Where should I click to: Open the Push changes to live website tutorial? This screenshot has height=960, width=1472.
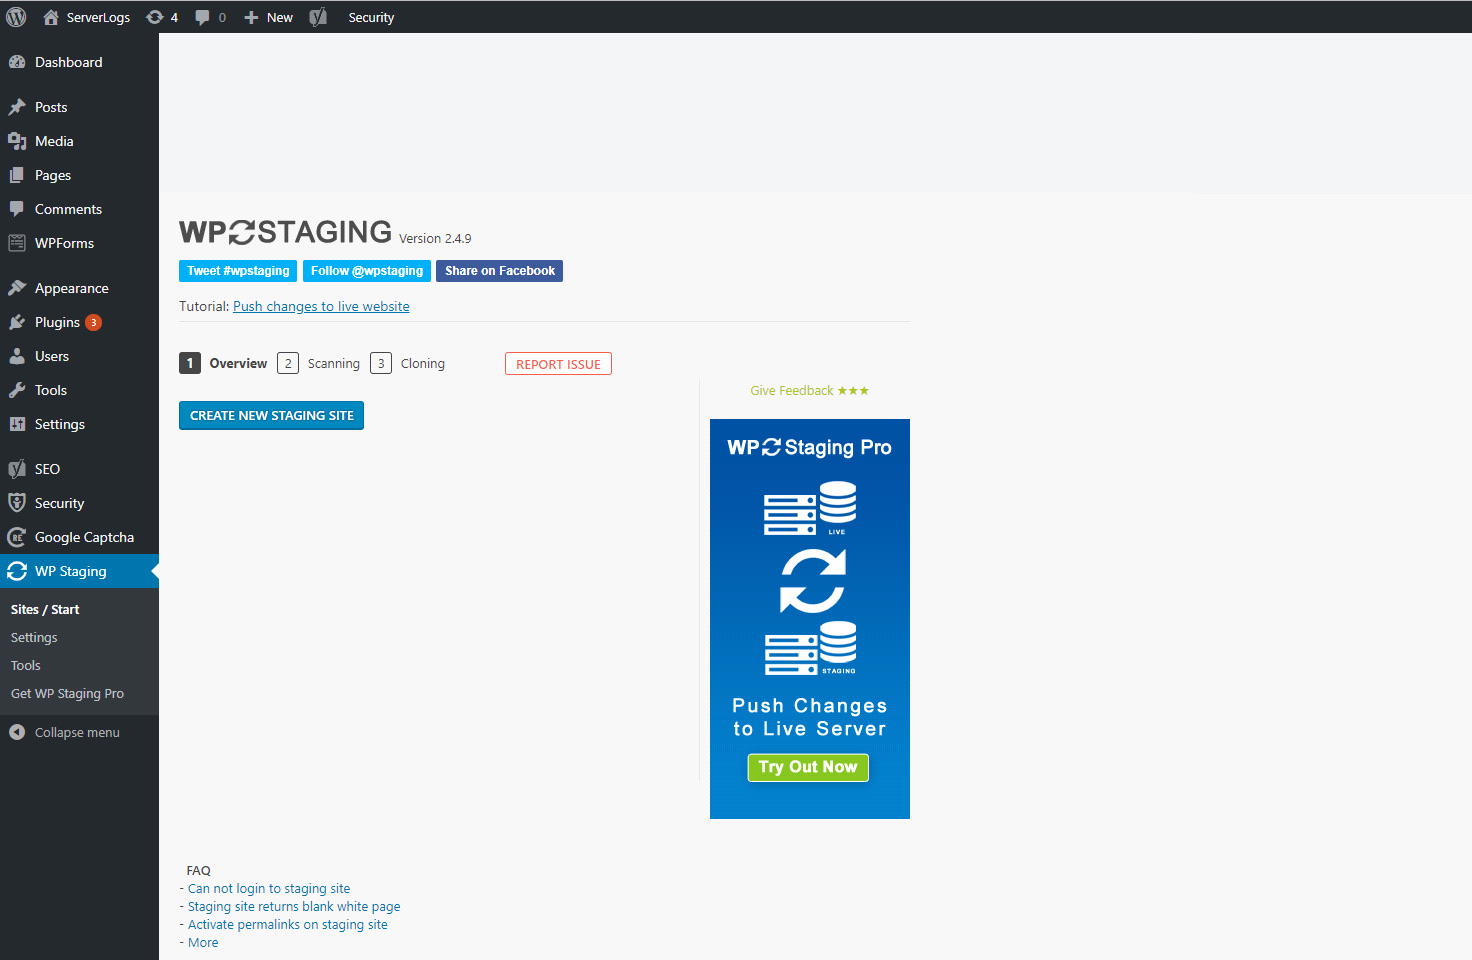[321, 306]
